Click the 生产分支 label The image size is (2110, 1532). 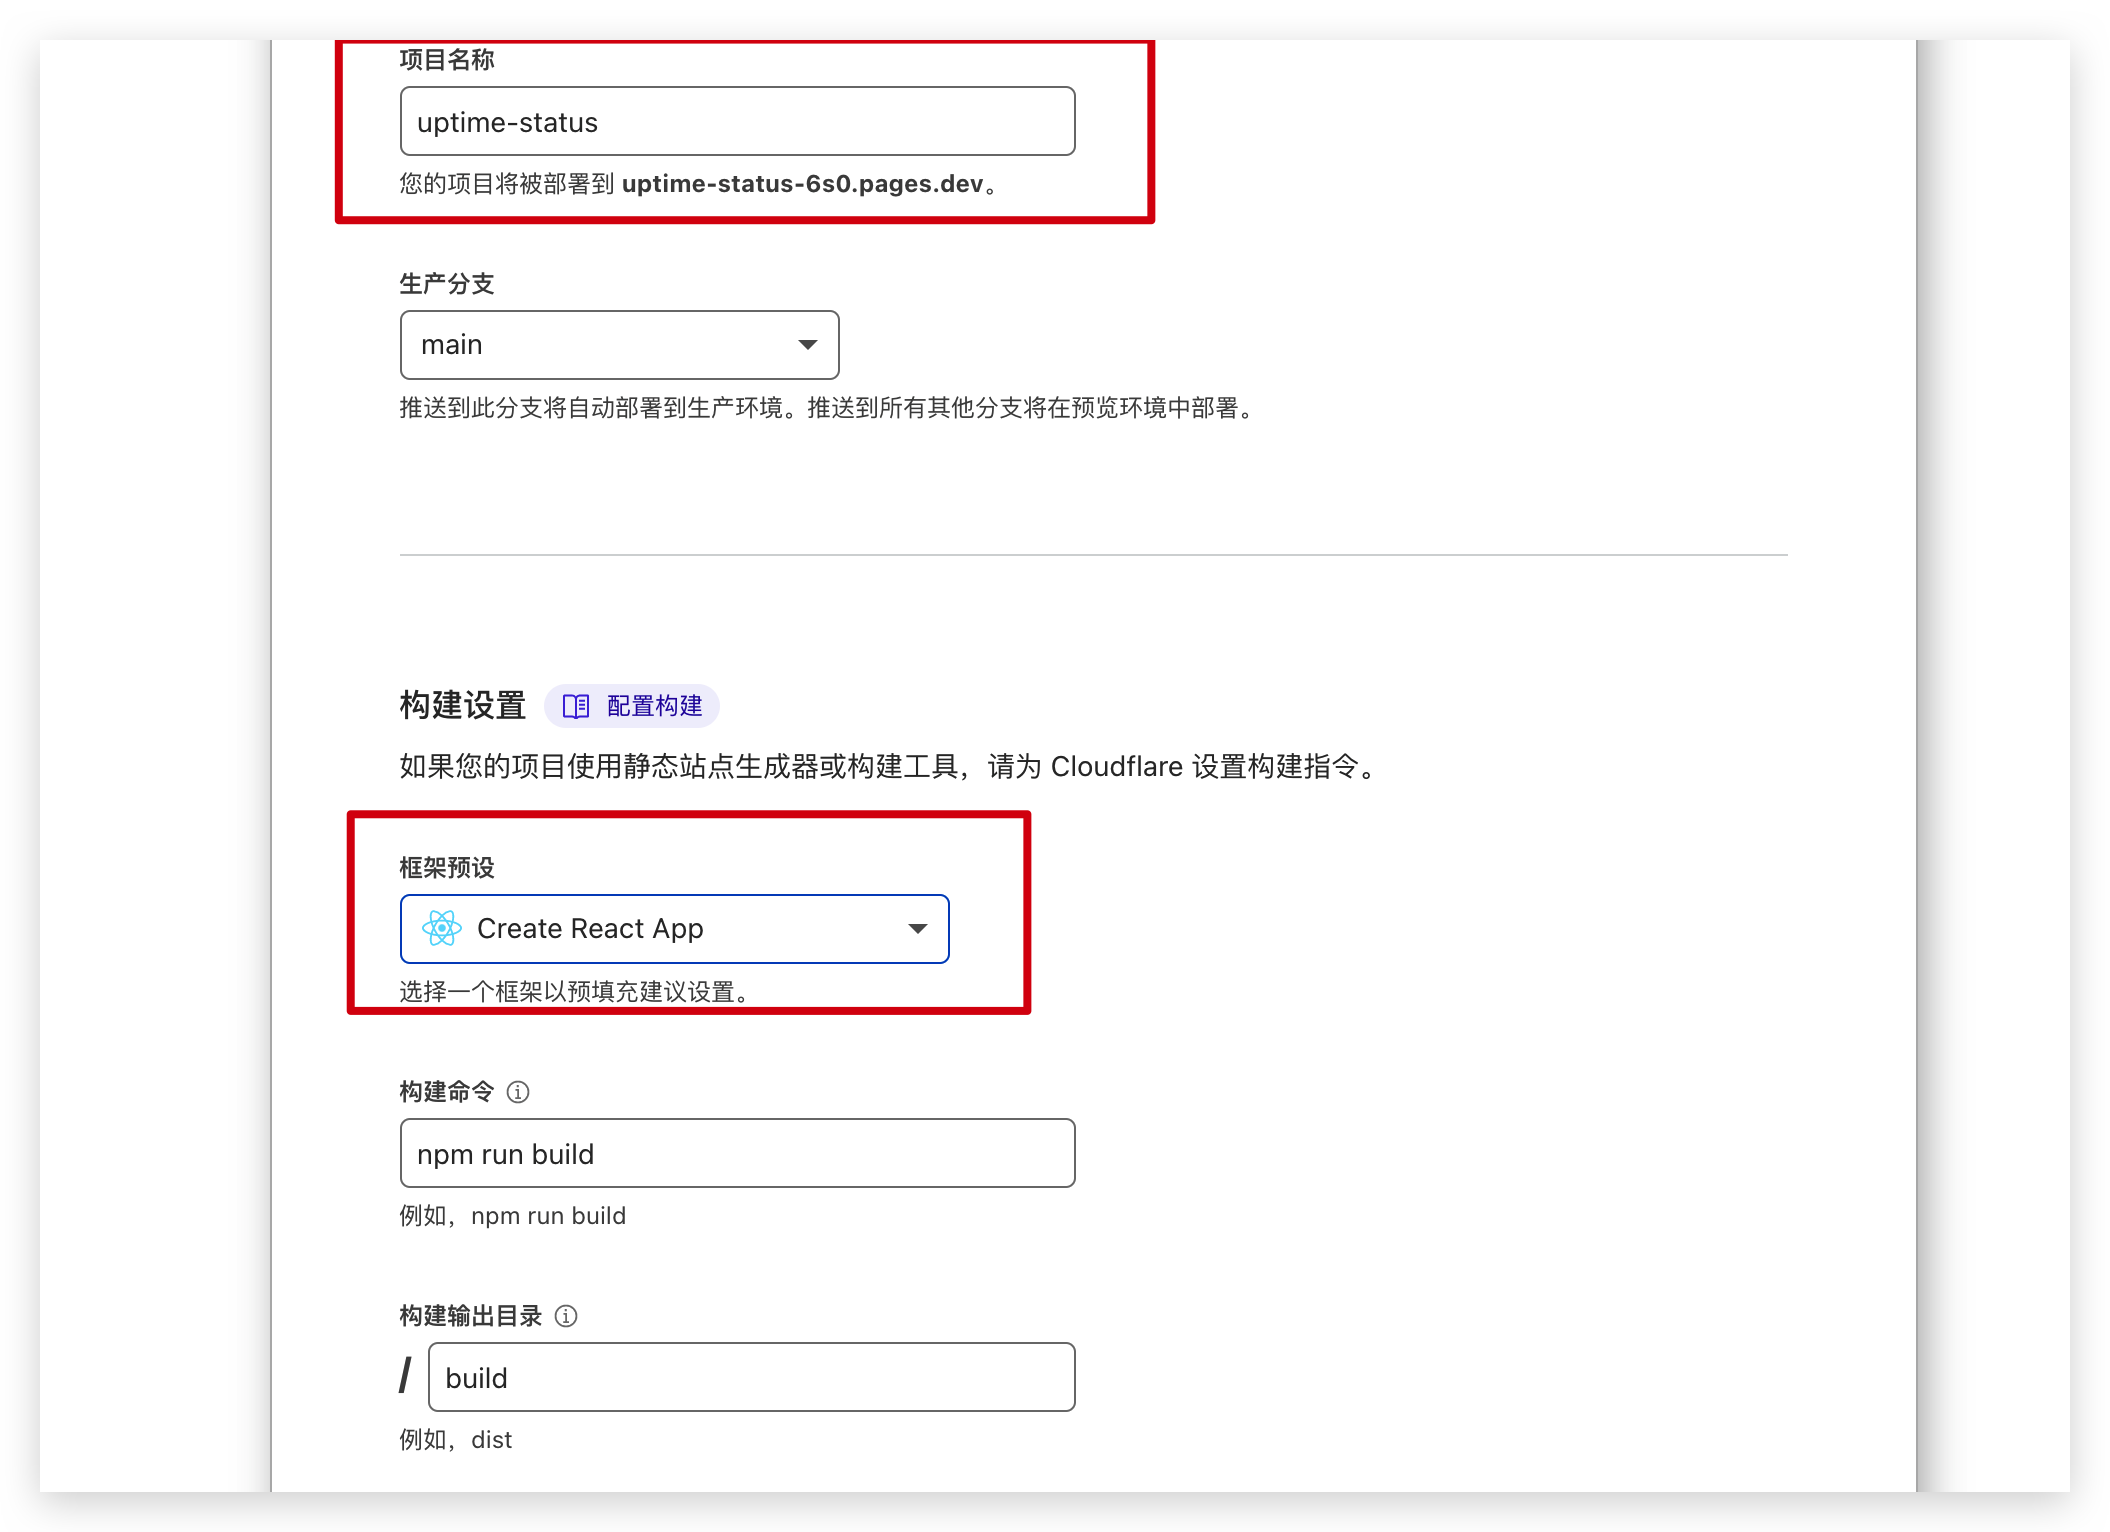pyautogui.click(x=446, y=284)
